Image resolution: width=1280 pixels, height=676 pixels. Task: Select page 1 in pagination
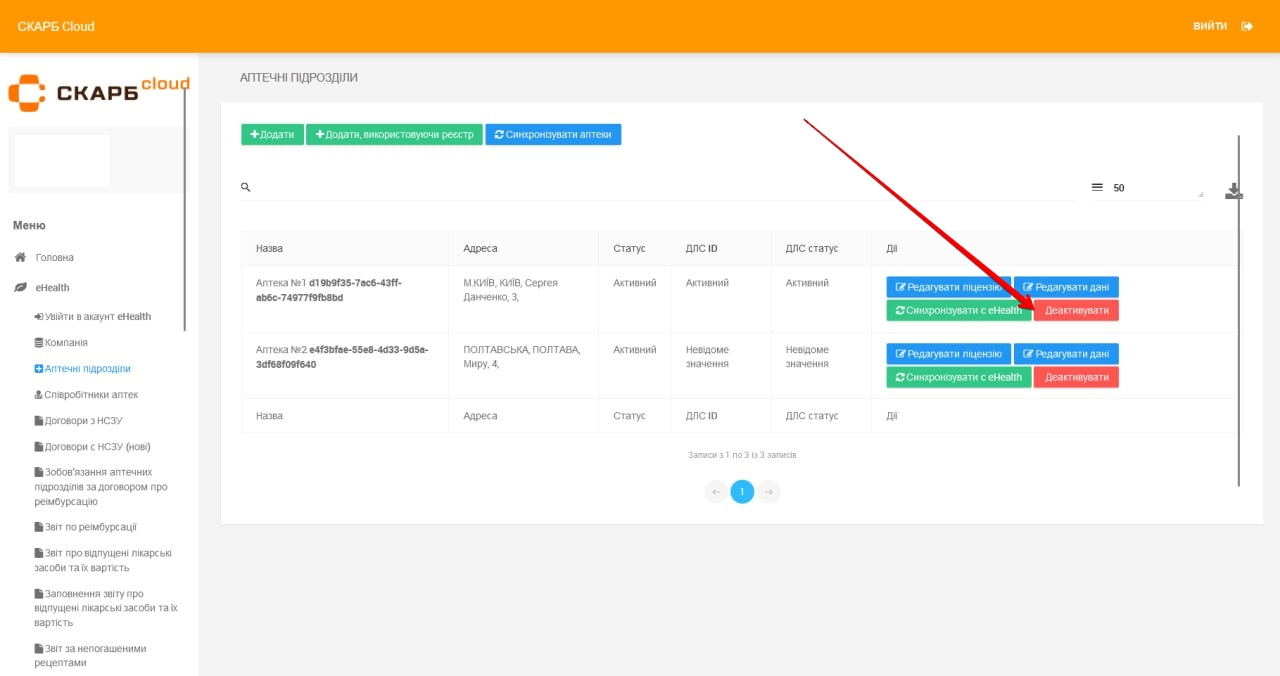tap(742, 492)
